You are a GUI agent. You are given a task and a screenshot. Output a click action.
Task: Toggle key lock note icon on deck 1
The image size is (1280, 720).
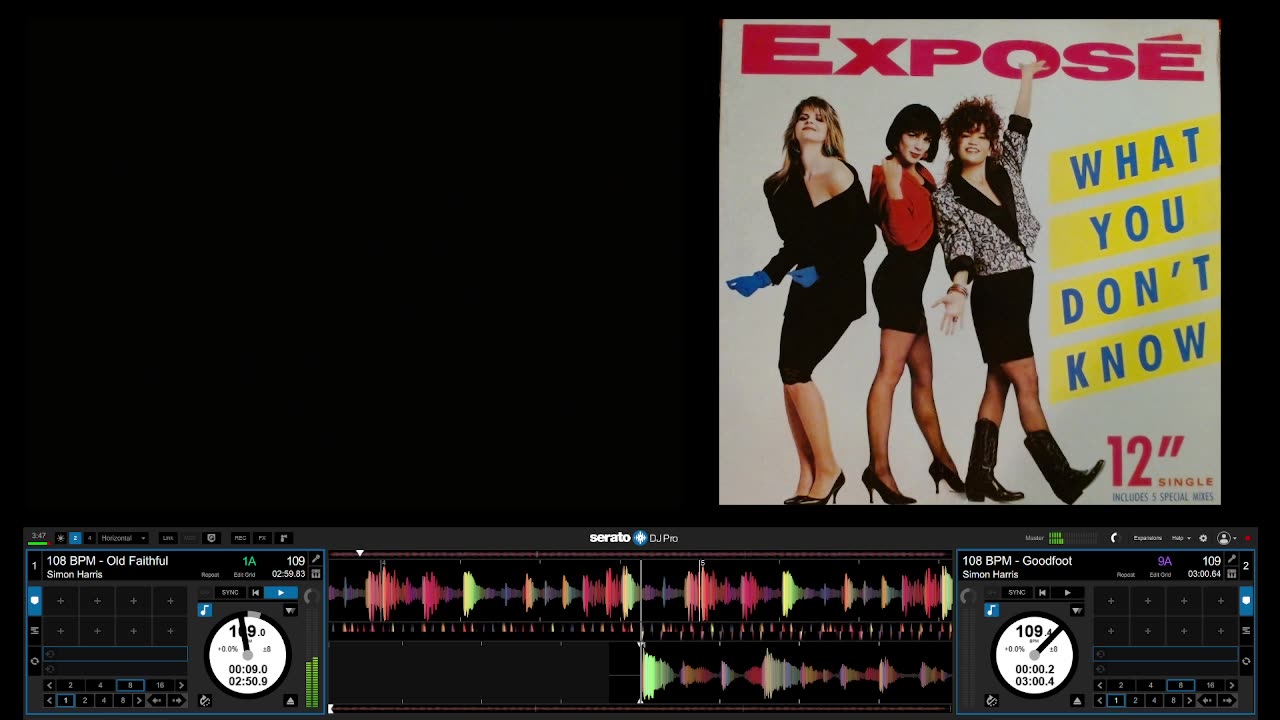(205, 610)
